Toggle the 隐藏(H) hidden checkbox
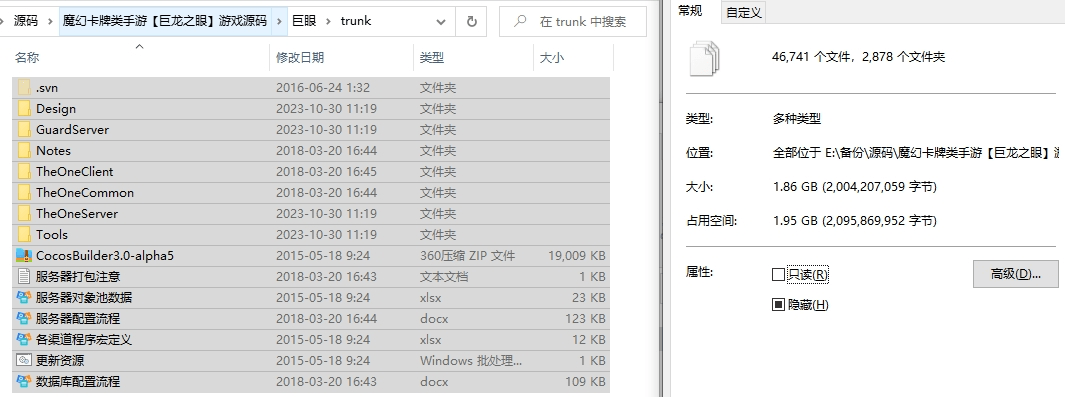Screen dimensions: 1065x397 coord(778,305)
